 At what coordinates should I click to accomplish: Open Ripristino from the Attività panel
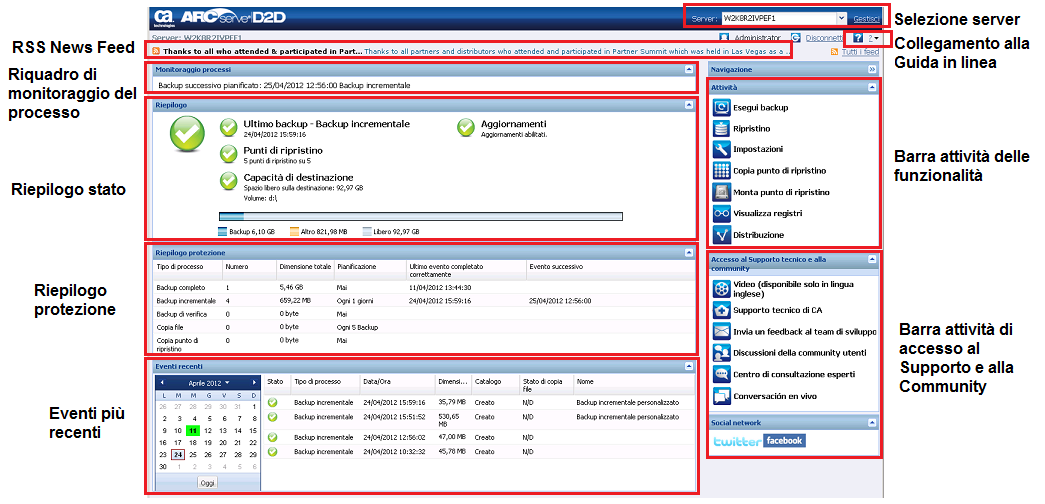(722, 129)
